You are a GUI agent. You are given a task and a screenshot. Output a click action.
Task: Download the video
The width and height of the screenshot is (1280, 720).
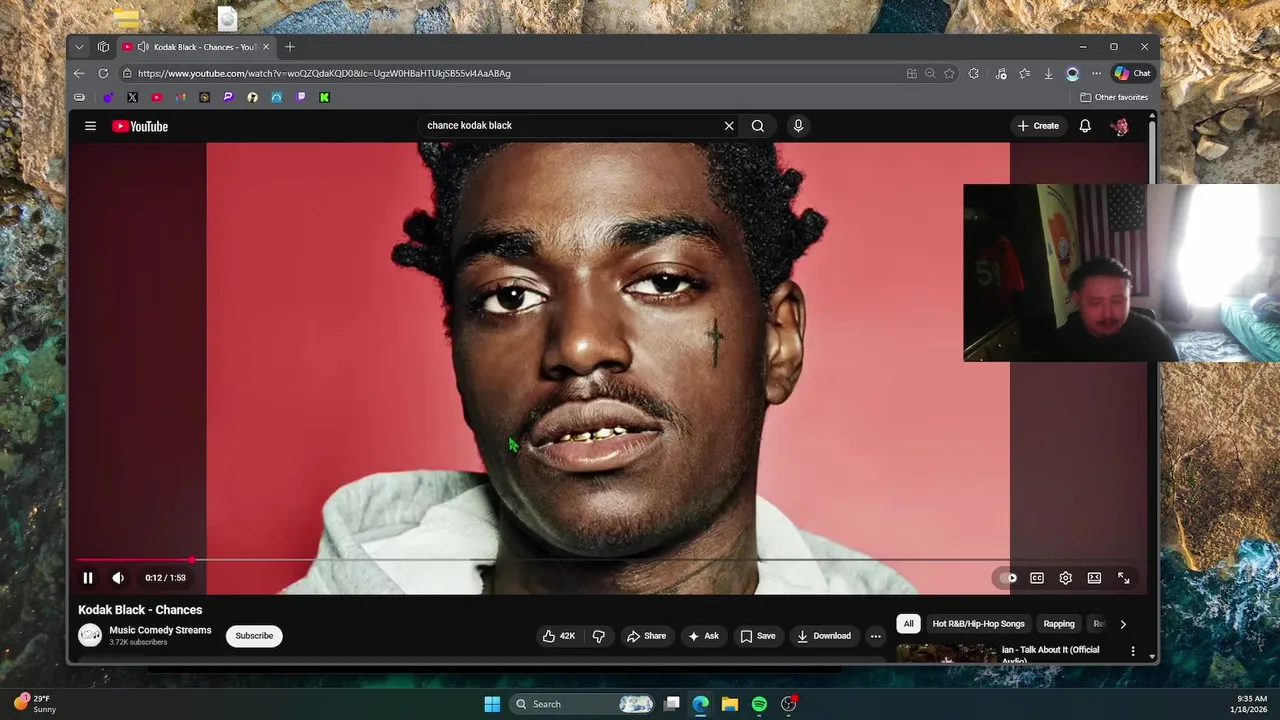point(824,636)
